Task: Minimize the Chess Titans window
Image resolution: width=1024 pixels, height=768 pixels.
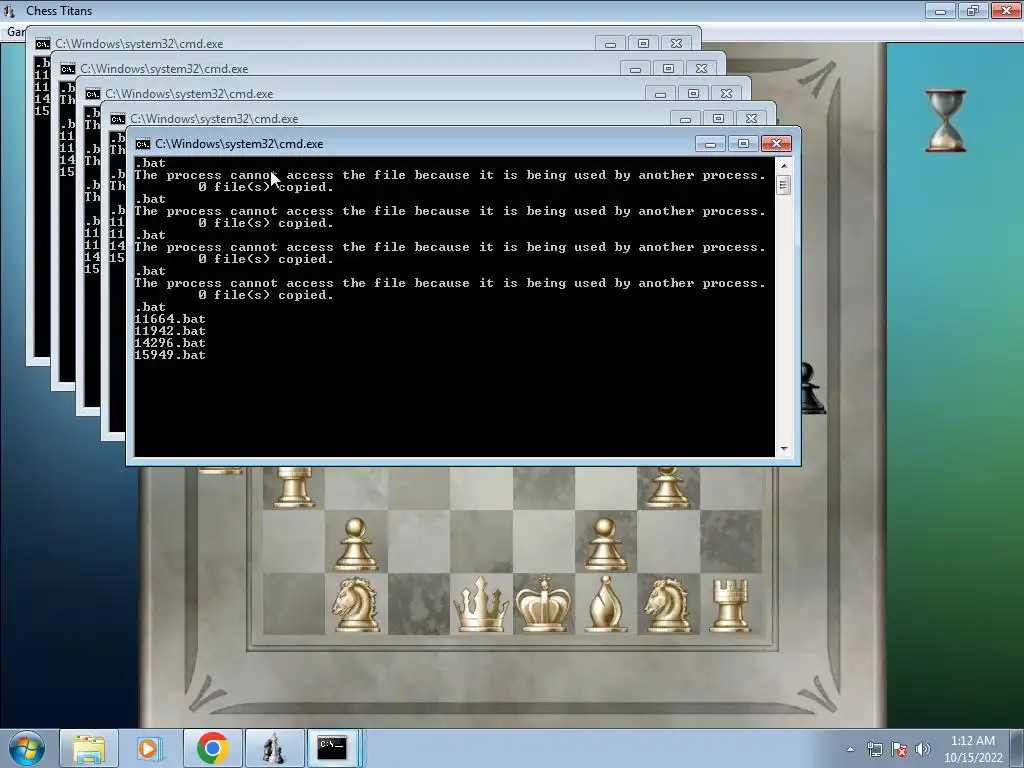Action: coord(940,10)
